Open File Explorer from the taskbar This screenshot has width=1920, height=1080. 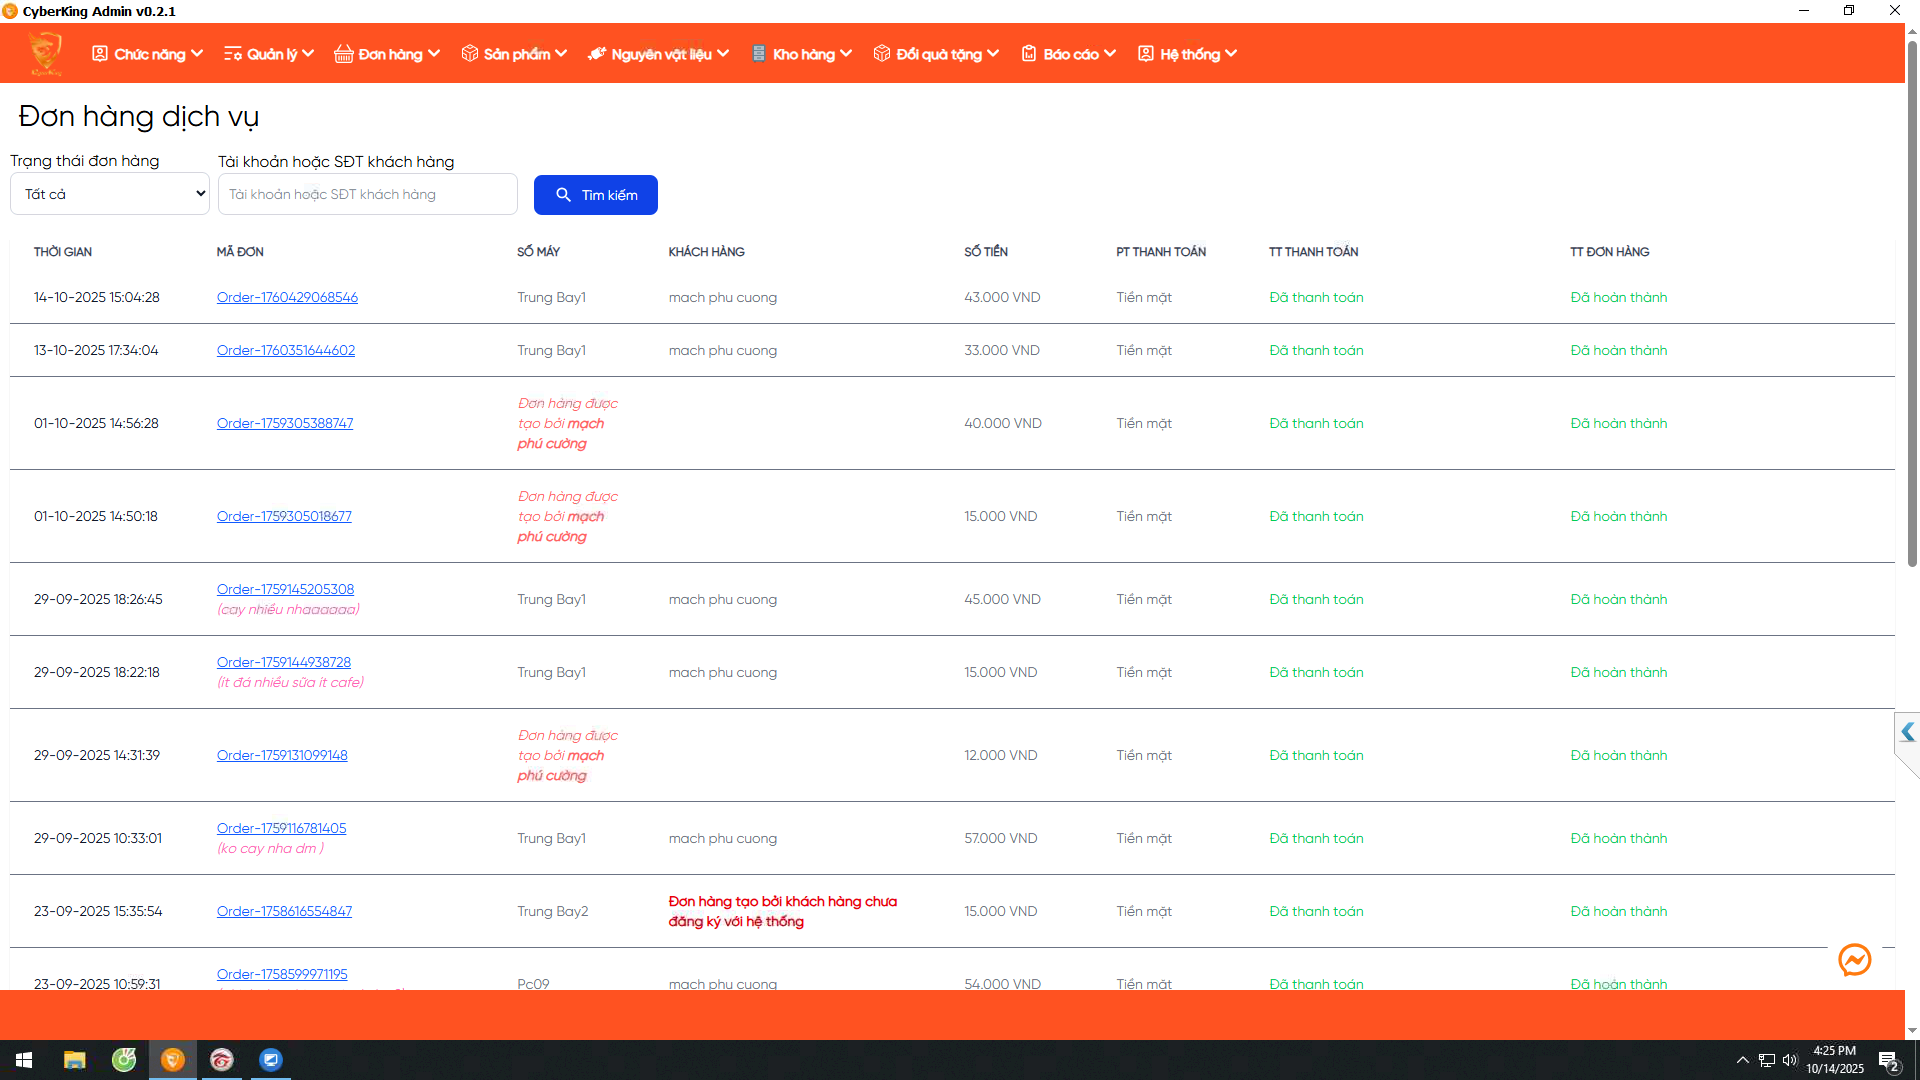pyautogui.click(x=74, y=1060)
